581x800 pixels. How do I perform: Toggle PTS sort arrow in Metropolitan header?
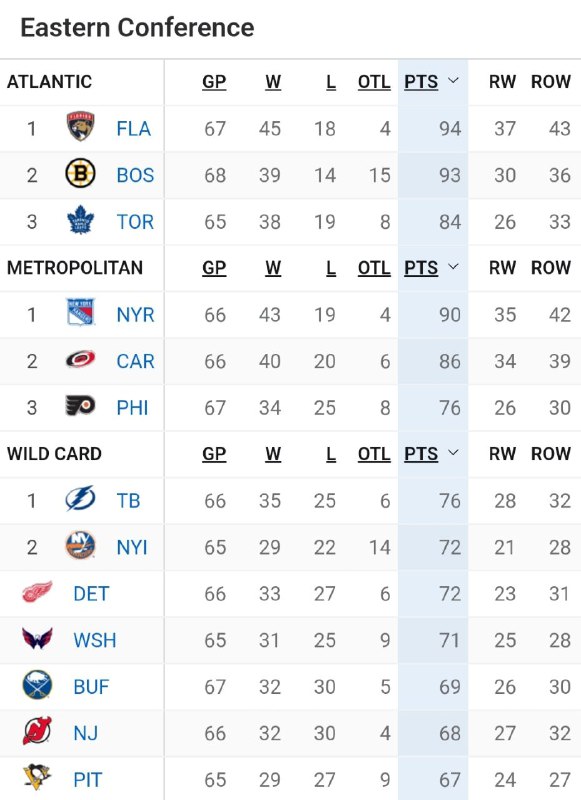453,267
